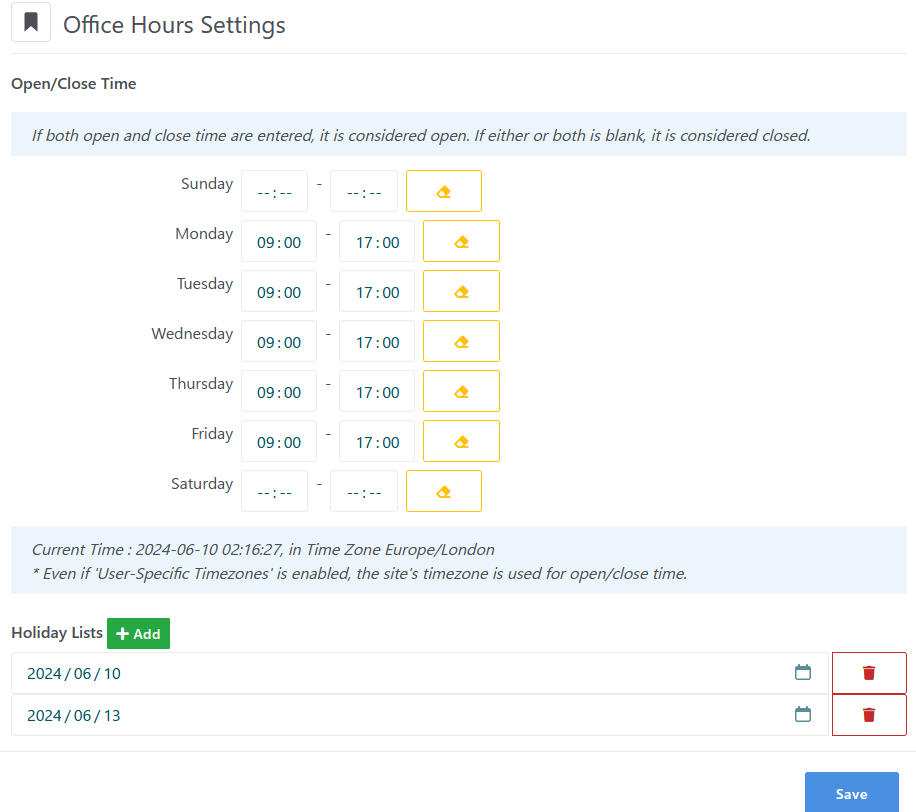The width and height of the screenshot is (916, 812).
Task: Clear Tuesday's hours using the eraser button
Action: (460, 291)
